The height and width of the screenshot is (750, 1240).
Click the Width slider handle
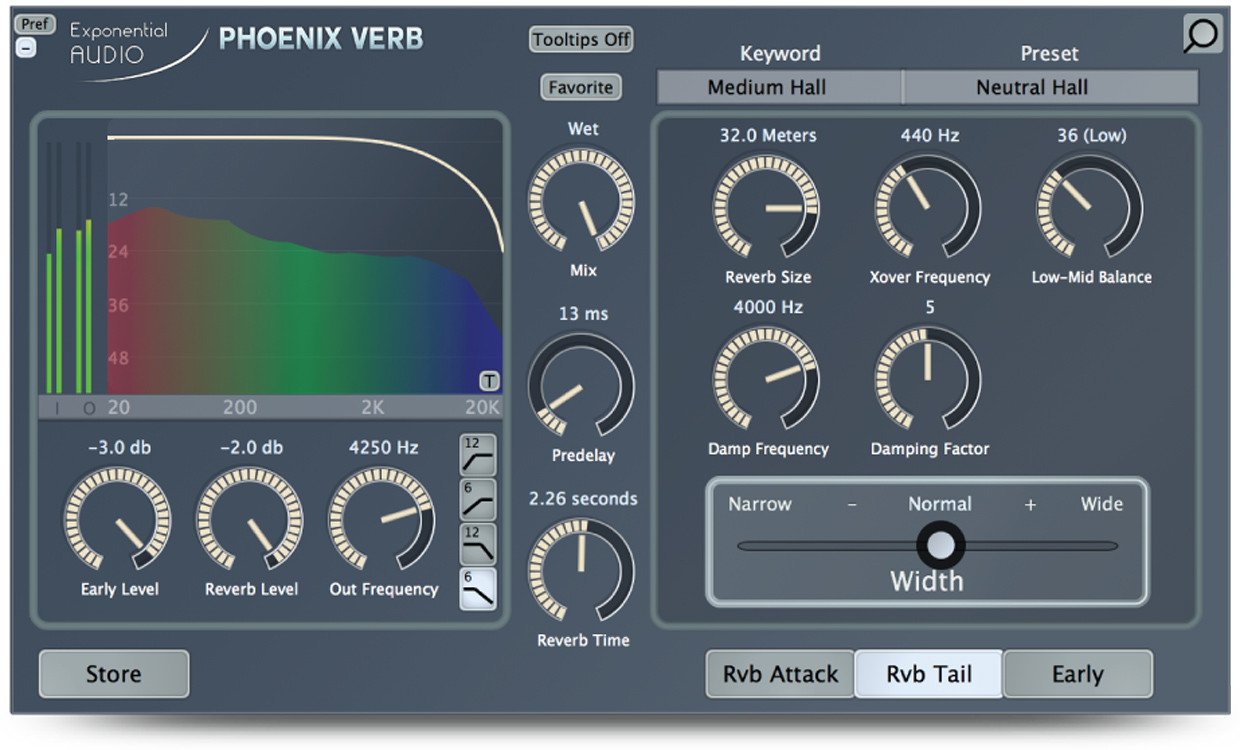[x=940, y=545]
